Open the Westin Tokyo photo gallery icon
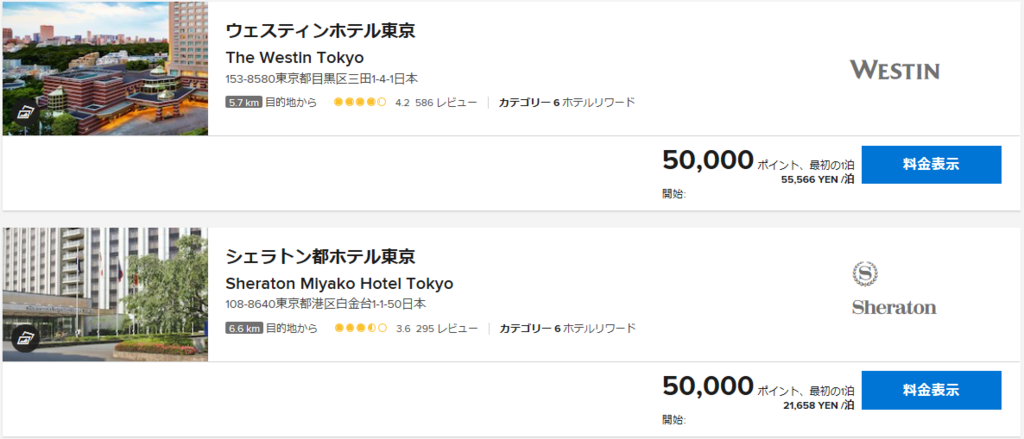 [x=25, y=111]
